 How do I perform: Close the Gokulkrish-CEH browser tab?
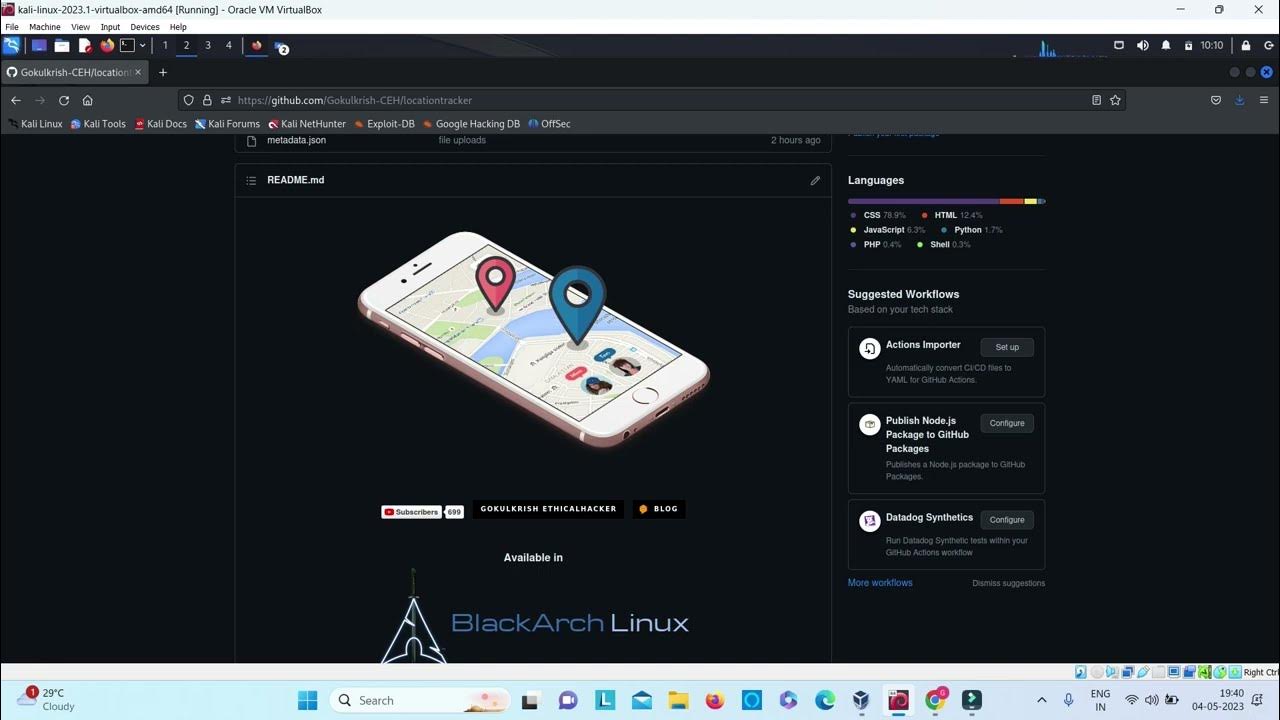coord(138,72)
